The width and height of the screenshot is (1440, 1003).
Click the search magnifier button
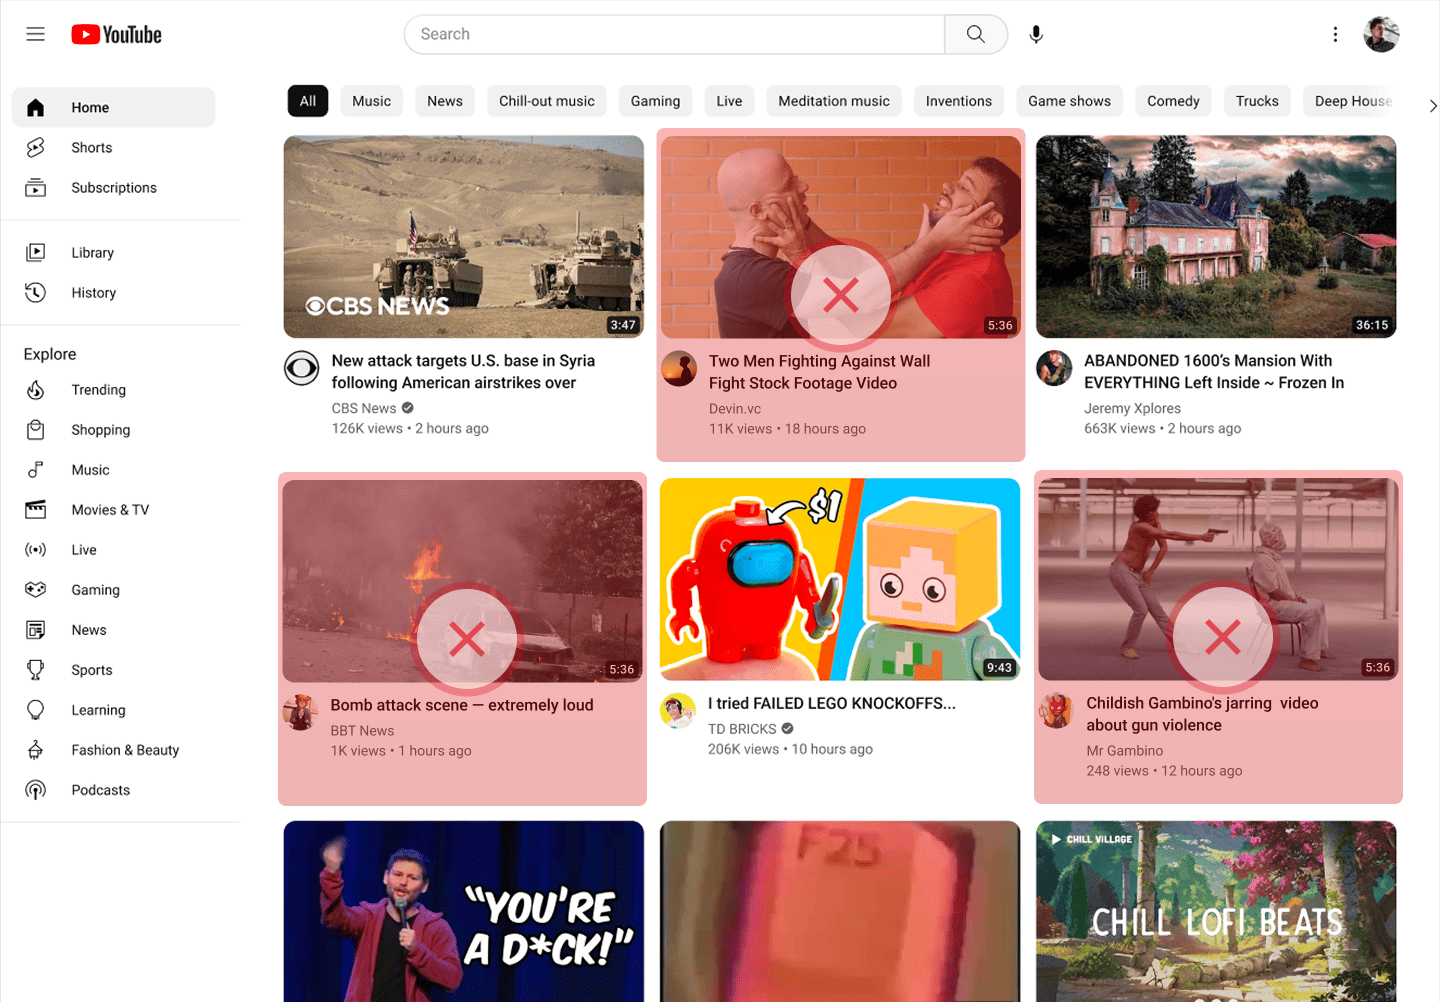(x=975, y=34)
